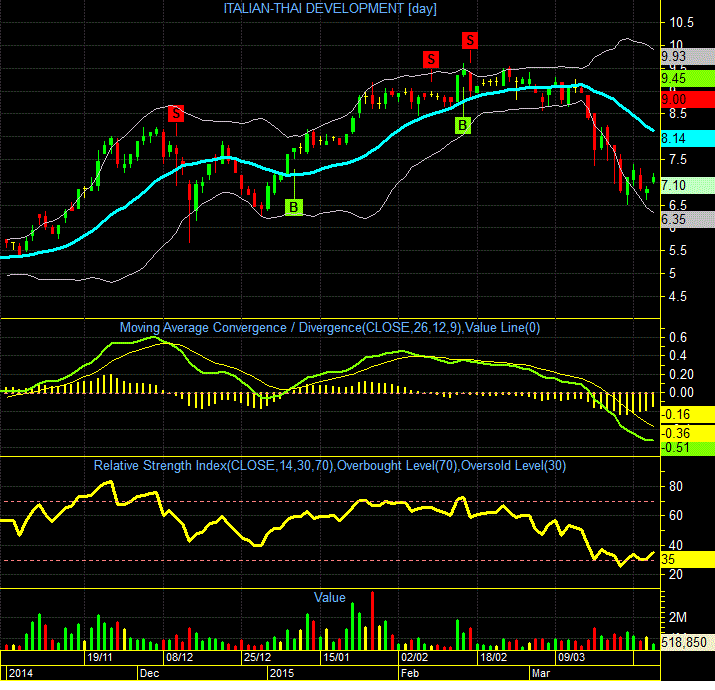Click the 15/01 date label
This screenshot has width=715, height=690.
pyautogui.click(x=336, y=657)
